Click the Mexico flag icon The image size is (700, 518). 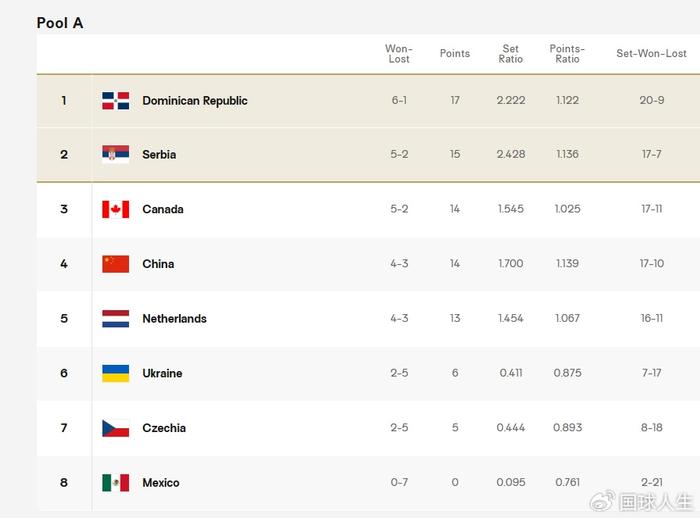click(x=116, y=483)
